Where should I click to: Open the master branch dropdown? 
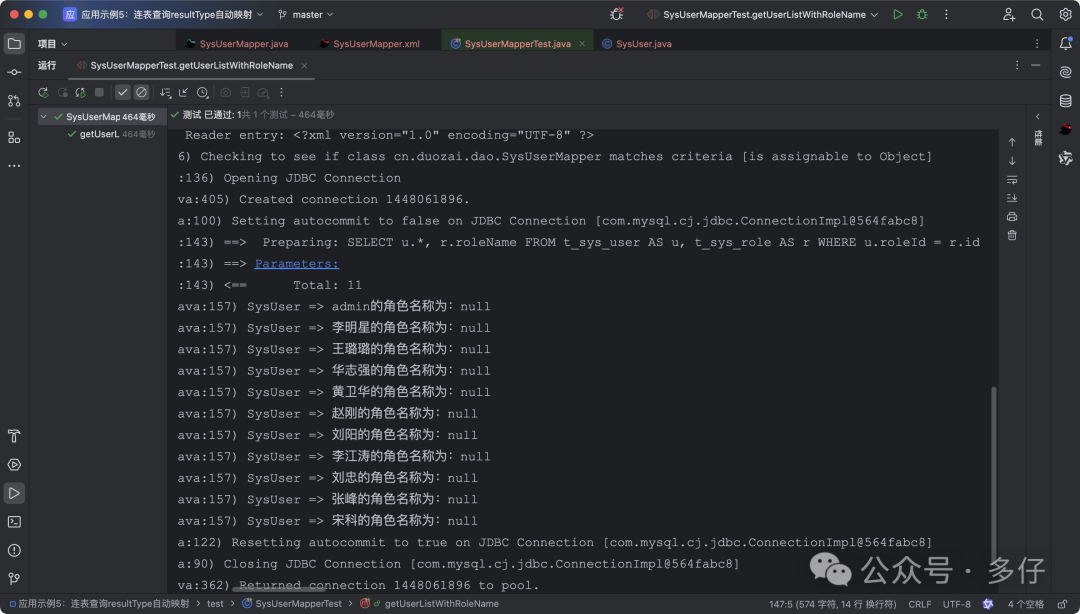(306, 14)
